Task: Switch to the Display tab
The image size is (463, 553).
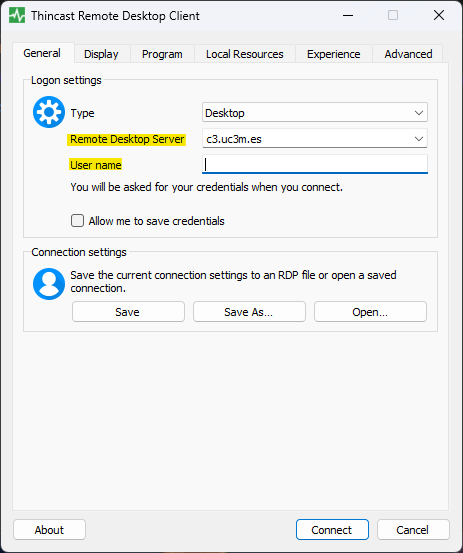Action: point(101,54)
